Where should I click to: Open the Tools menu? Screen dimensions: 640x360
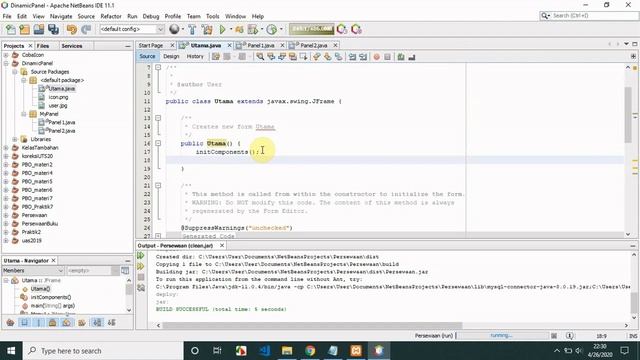pyautogui.click(x=213, y=16)
